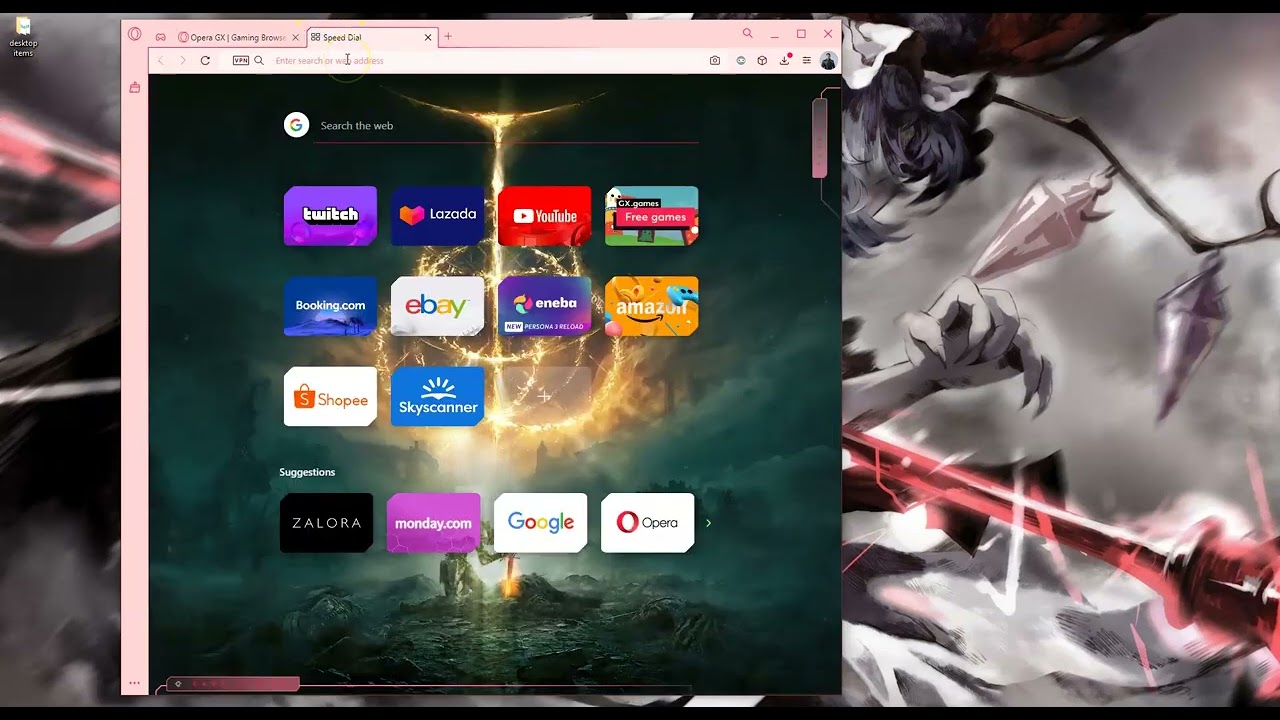Open the YouTube speed dial tile
This screenshot has width=1280, height=720.
[x=544, y=215]
